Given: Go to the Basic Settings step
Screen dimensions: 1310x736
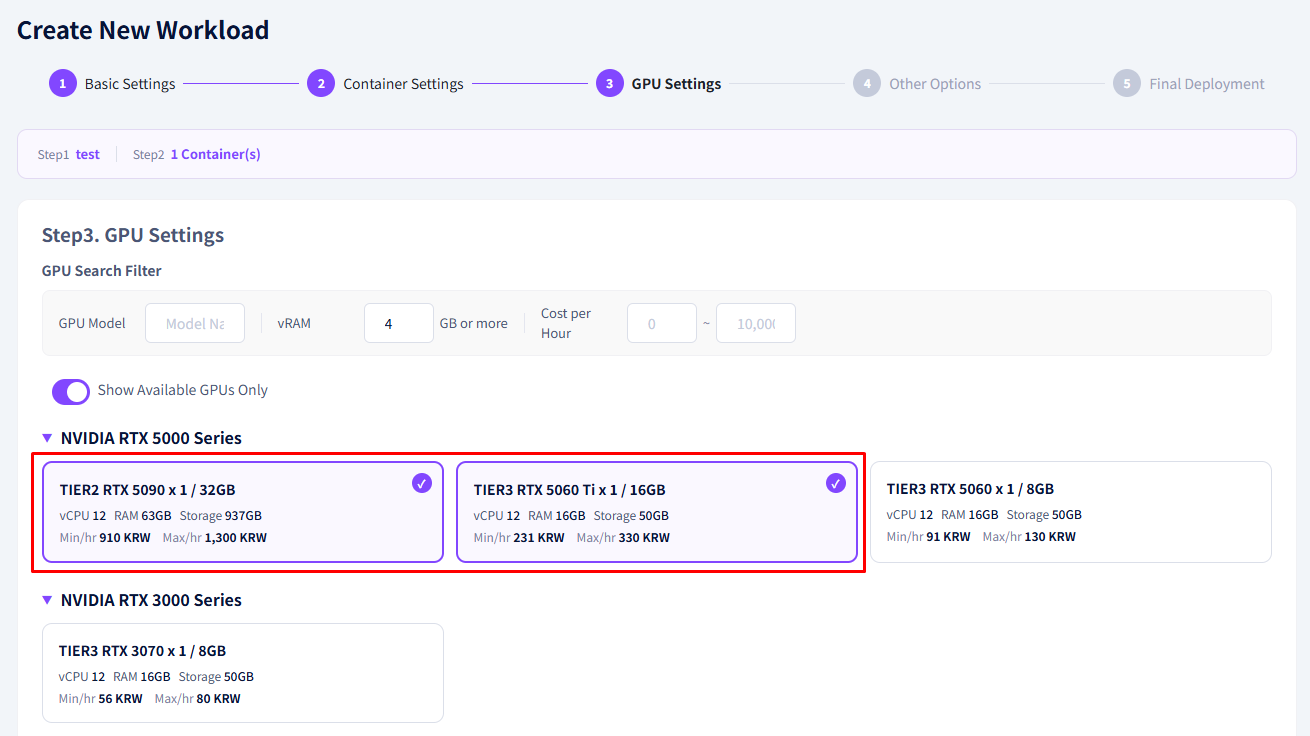Looking at the screenshot, I should click(x=130, y=84).
